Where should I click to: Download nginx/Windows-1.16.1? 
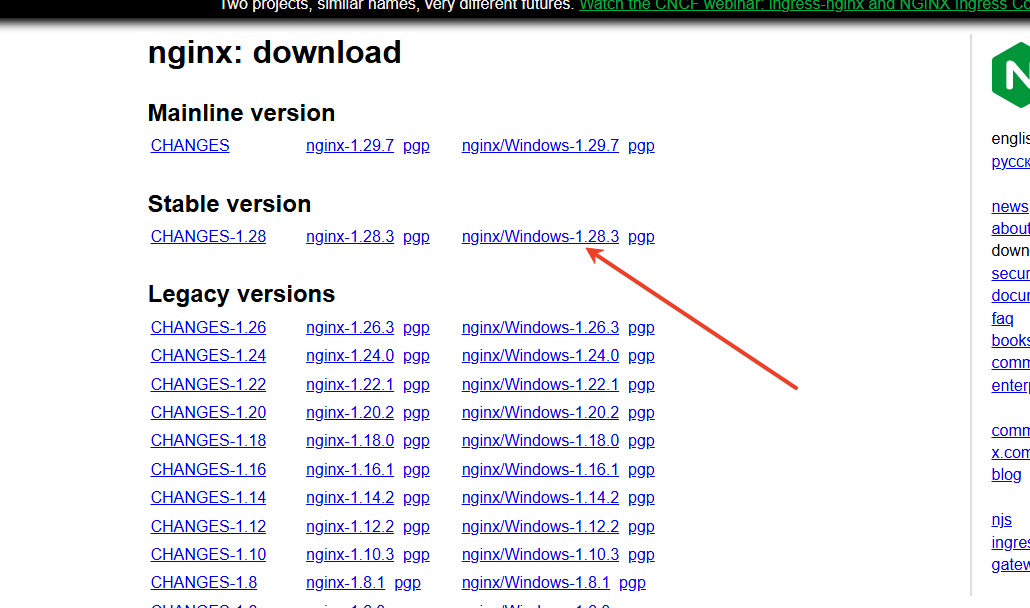coord(540,469)
